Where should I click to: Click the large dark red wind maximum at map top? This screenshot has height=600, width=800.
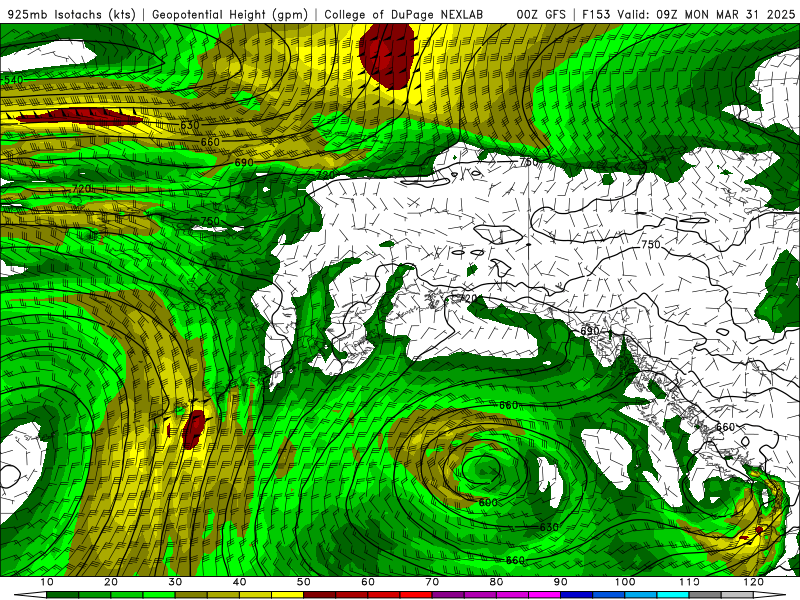click(387, 55)
